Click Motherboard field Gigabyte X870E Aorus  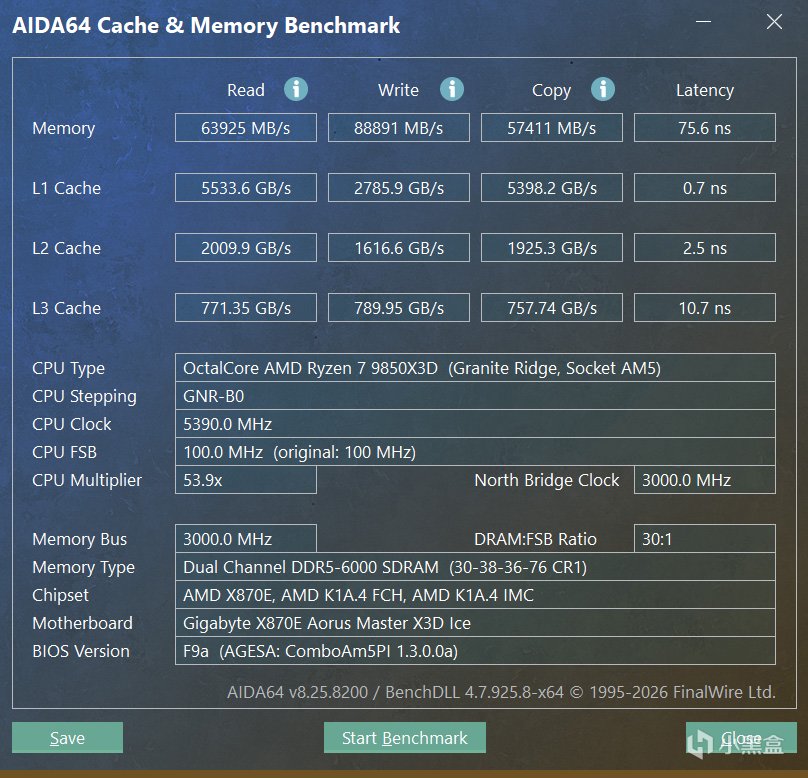click(x=475, y=622)
